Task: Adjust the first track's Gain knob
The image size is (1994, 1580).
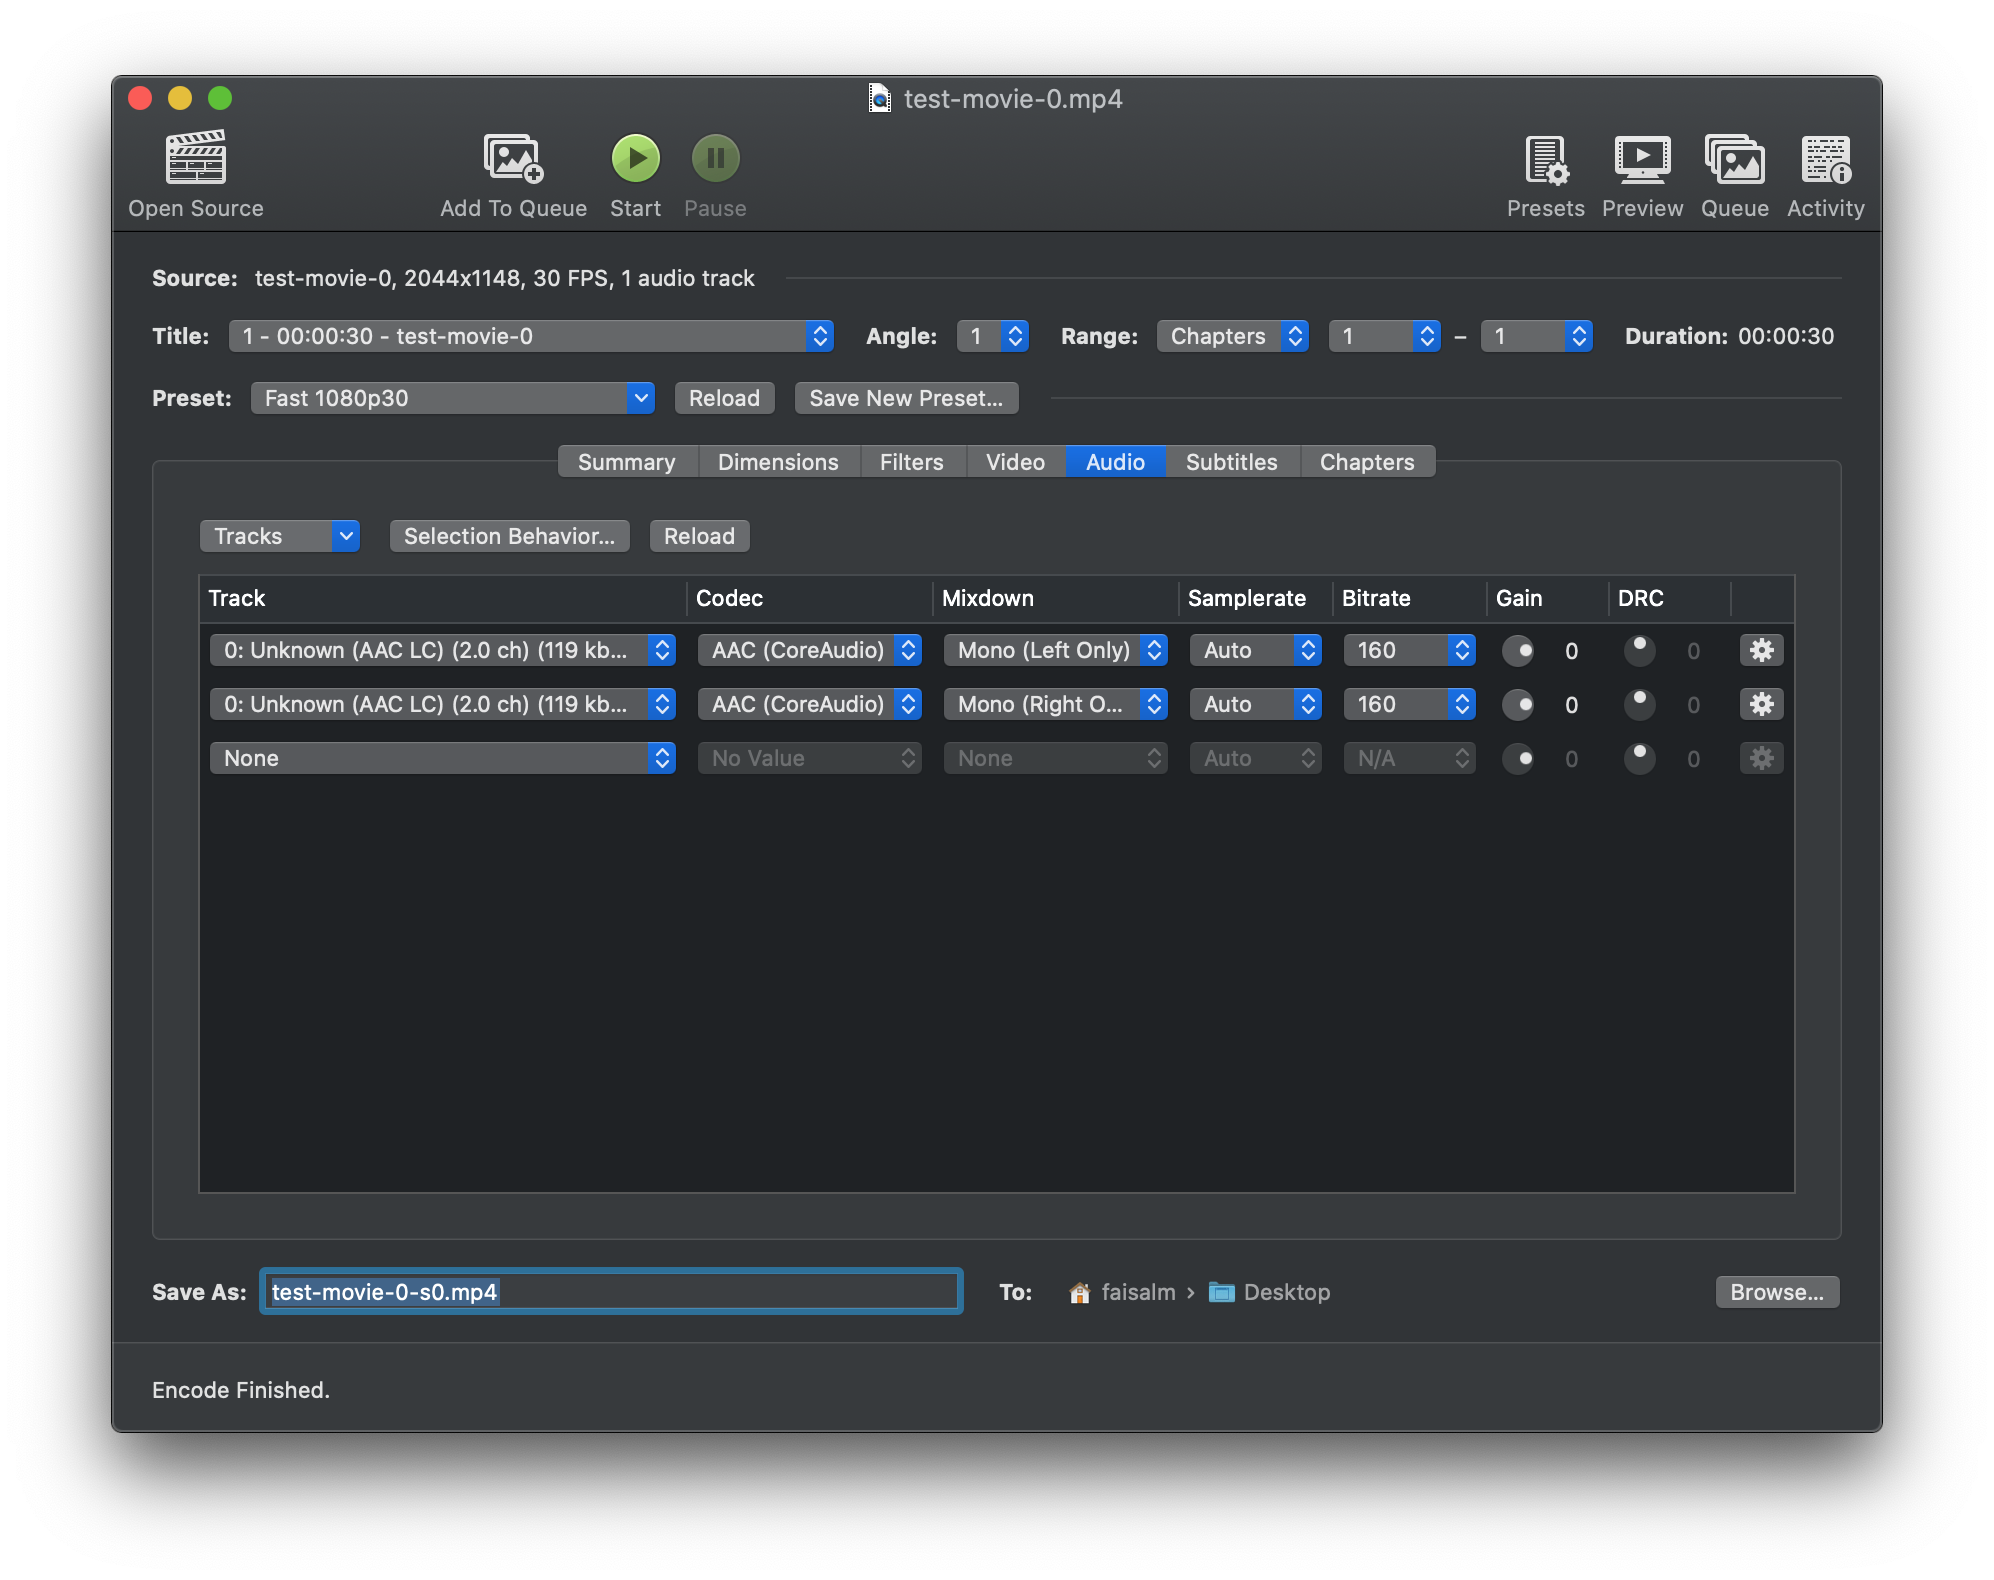Action: click(x=1518, y=651)
